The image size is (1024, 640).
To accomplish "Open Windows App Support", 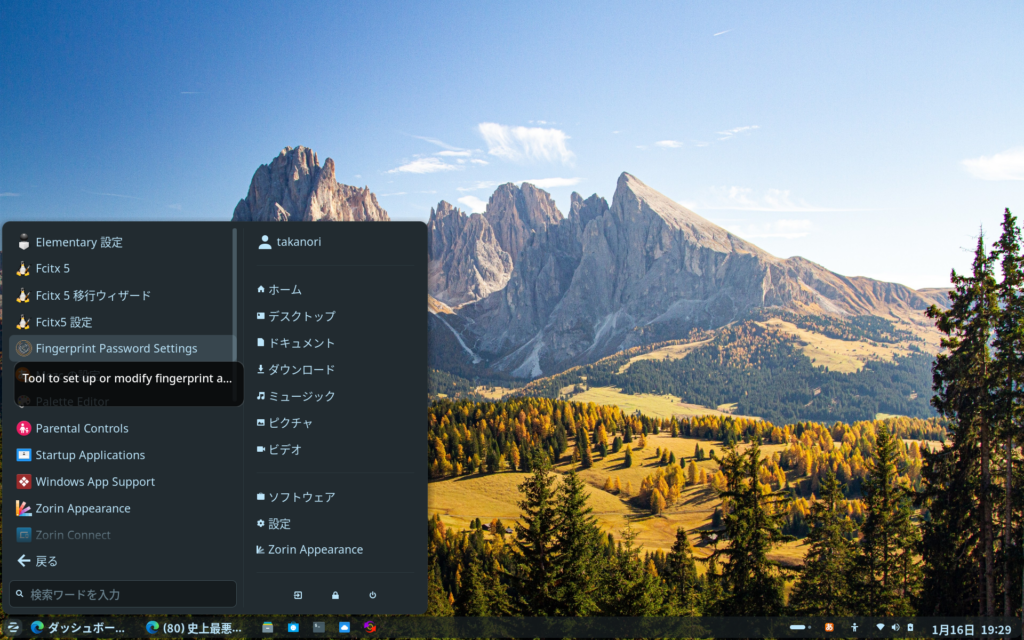I will [95, 482].
